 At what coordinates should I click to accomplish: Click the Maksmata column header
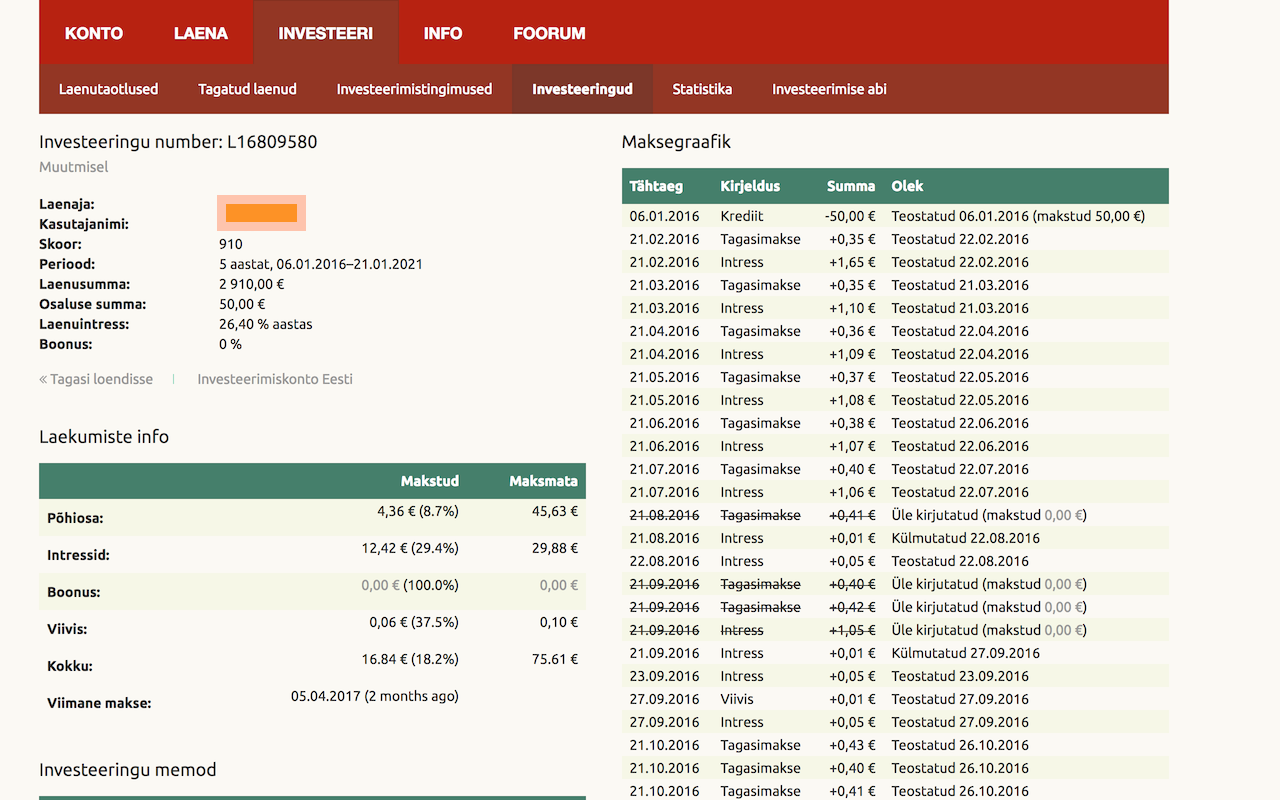[543, 481]
